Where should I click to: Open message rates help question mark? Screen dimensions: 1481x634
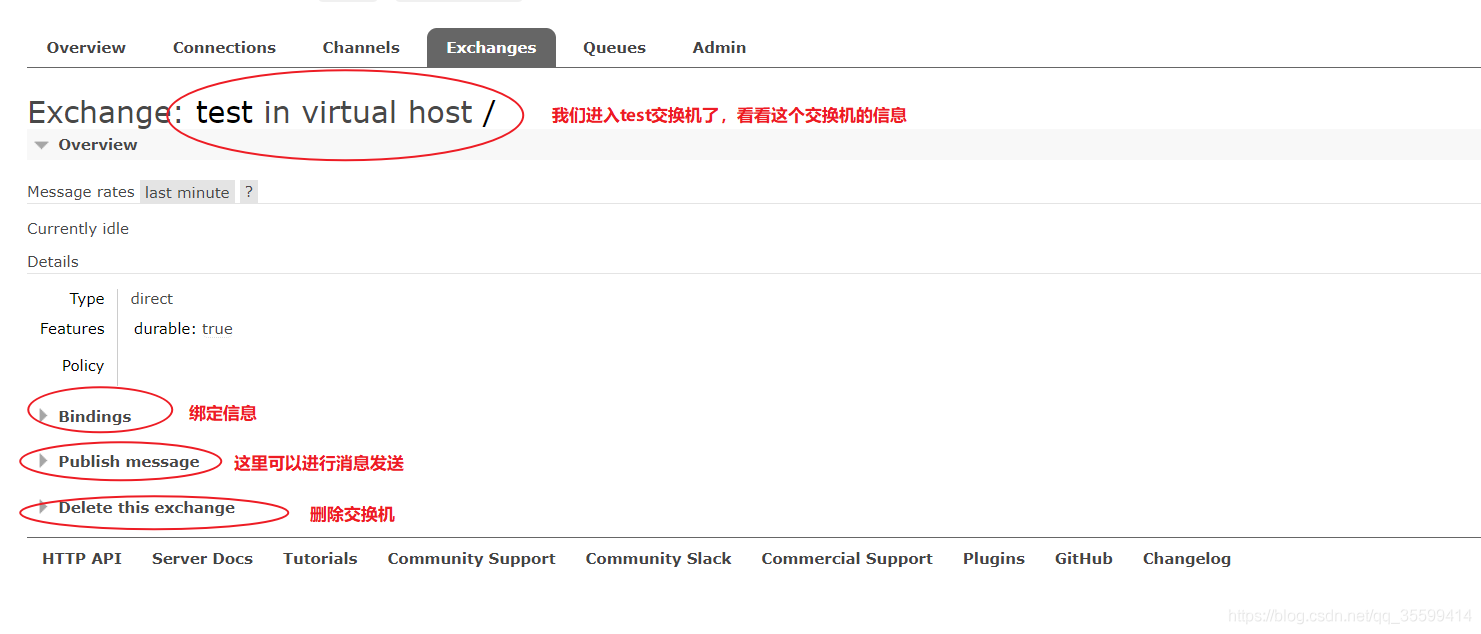[249, 192]
